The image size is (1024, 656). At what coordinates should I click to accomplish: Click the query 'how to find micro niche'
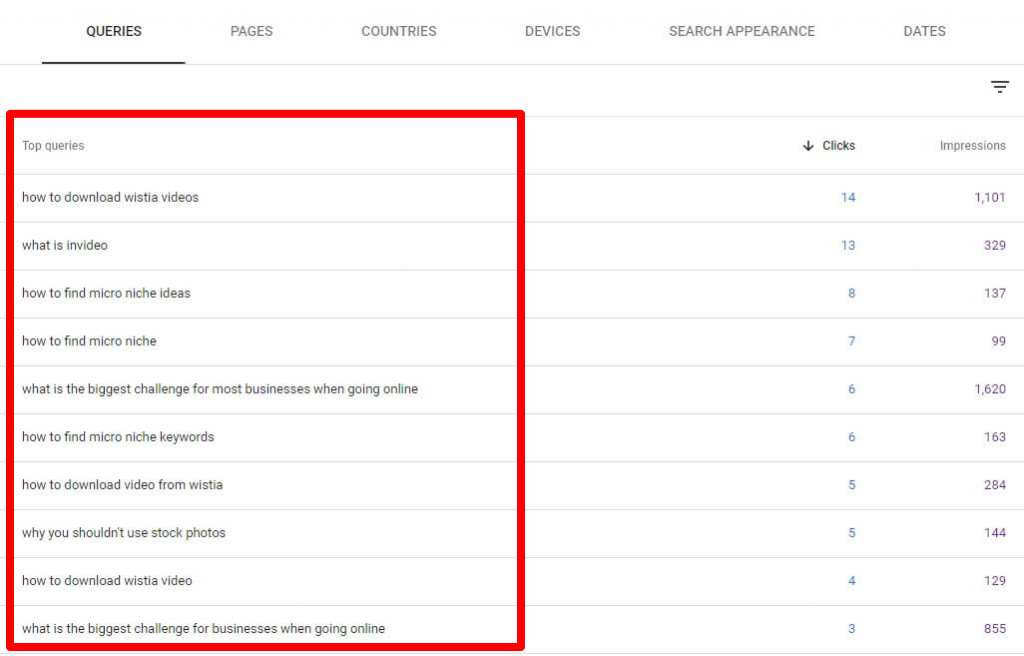89,341
